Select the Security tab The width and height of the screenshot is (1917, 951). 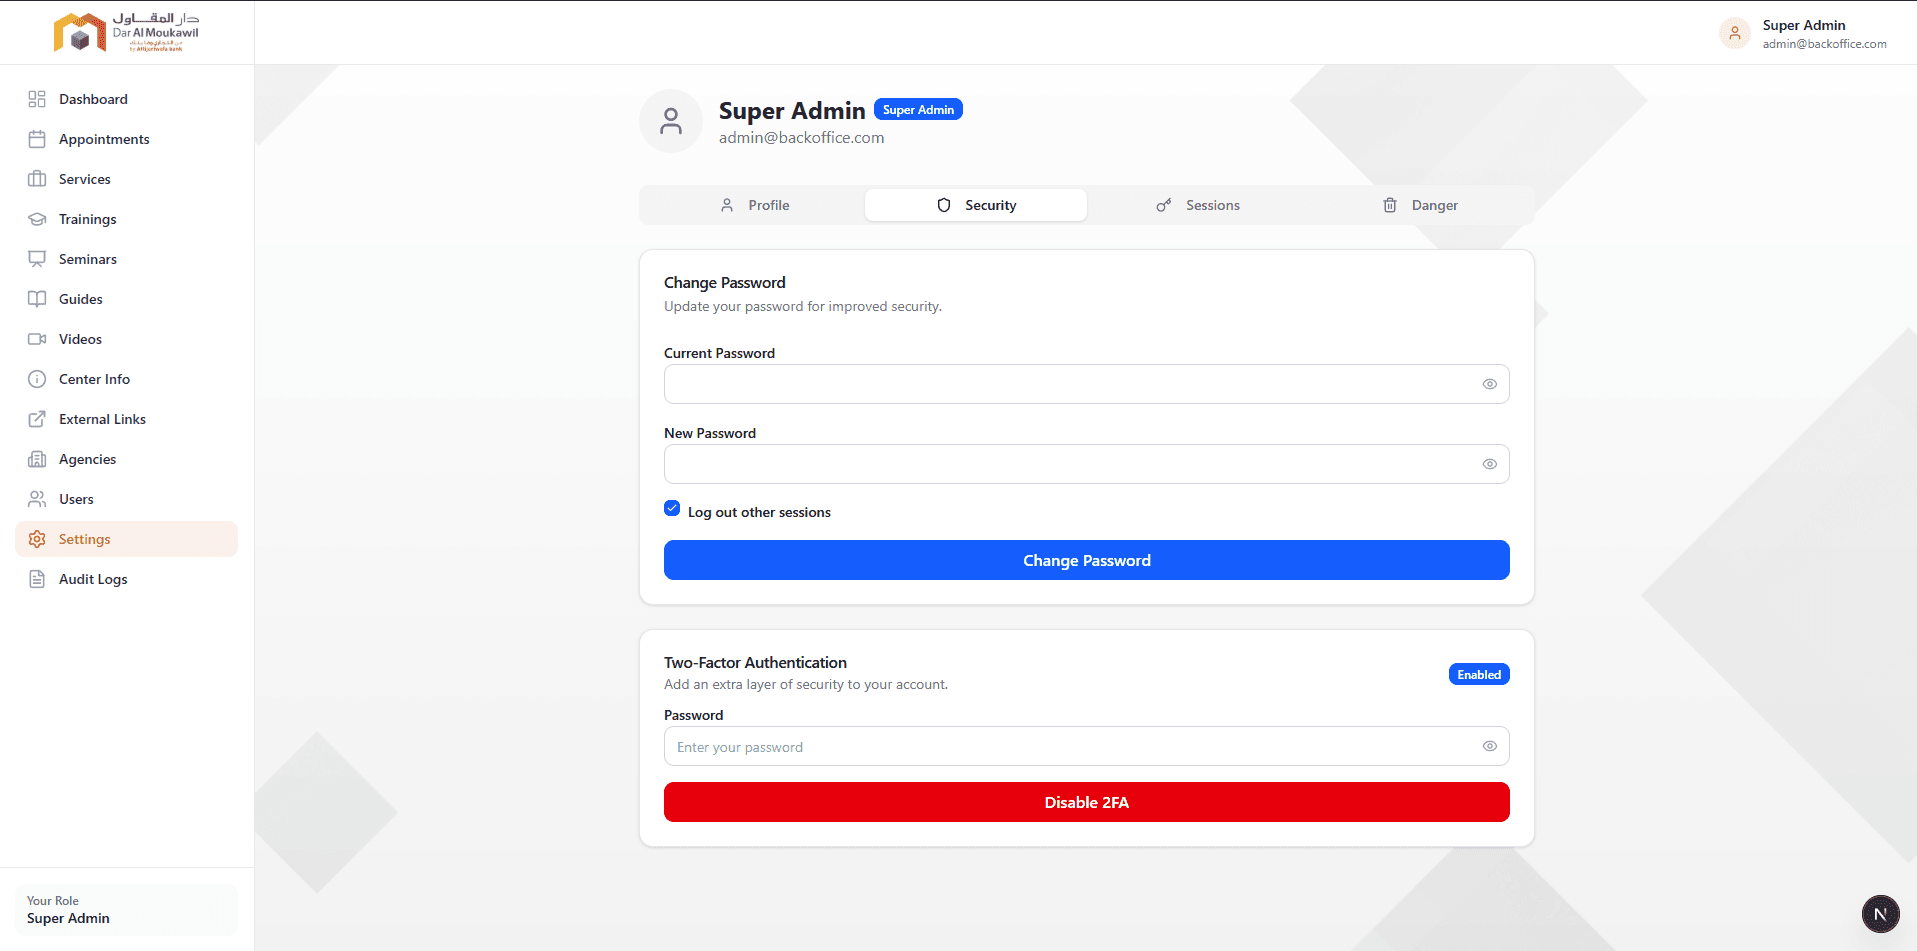tap(976, 205)
